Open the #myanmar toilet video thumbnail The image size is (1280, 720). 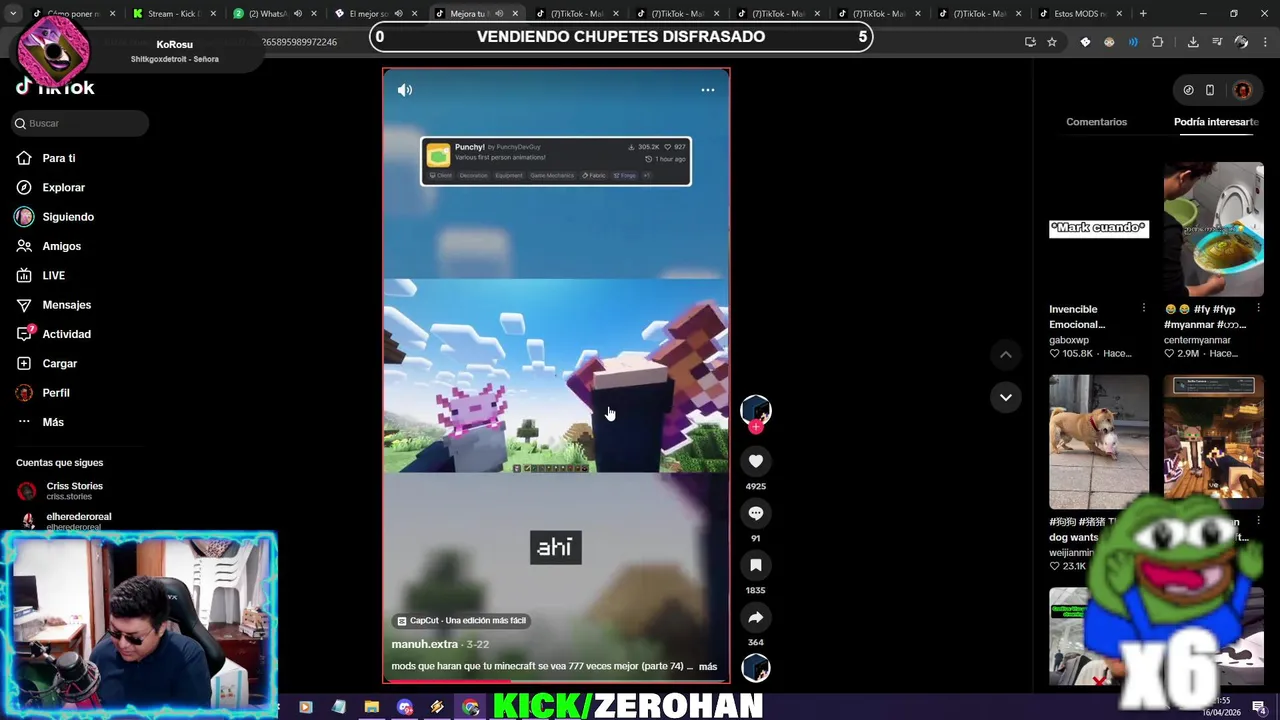click(x=1214, y=229)
